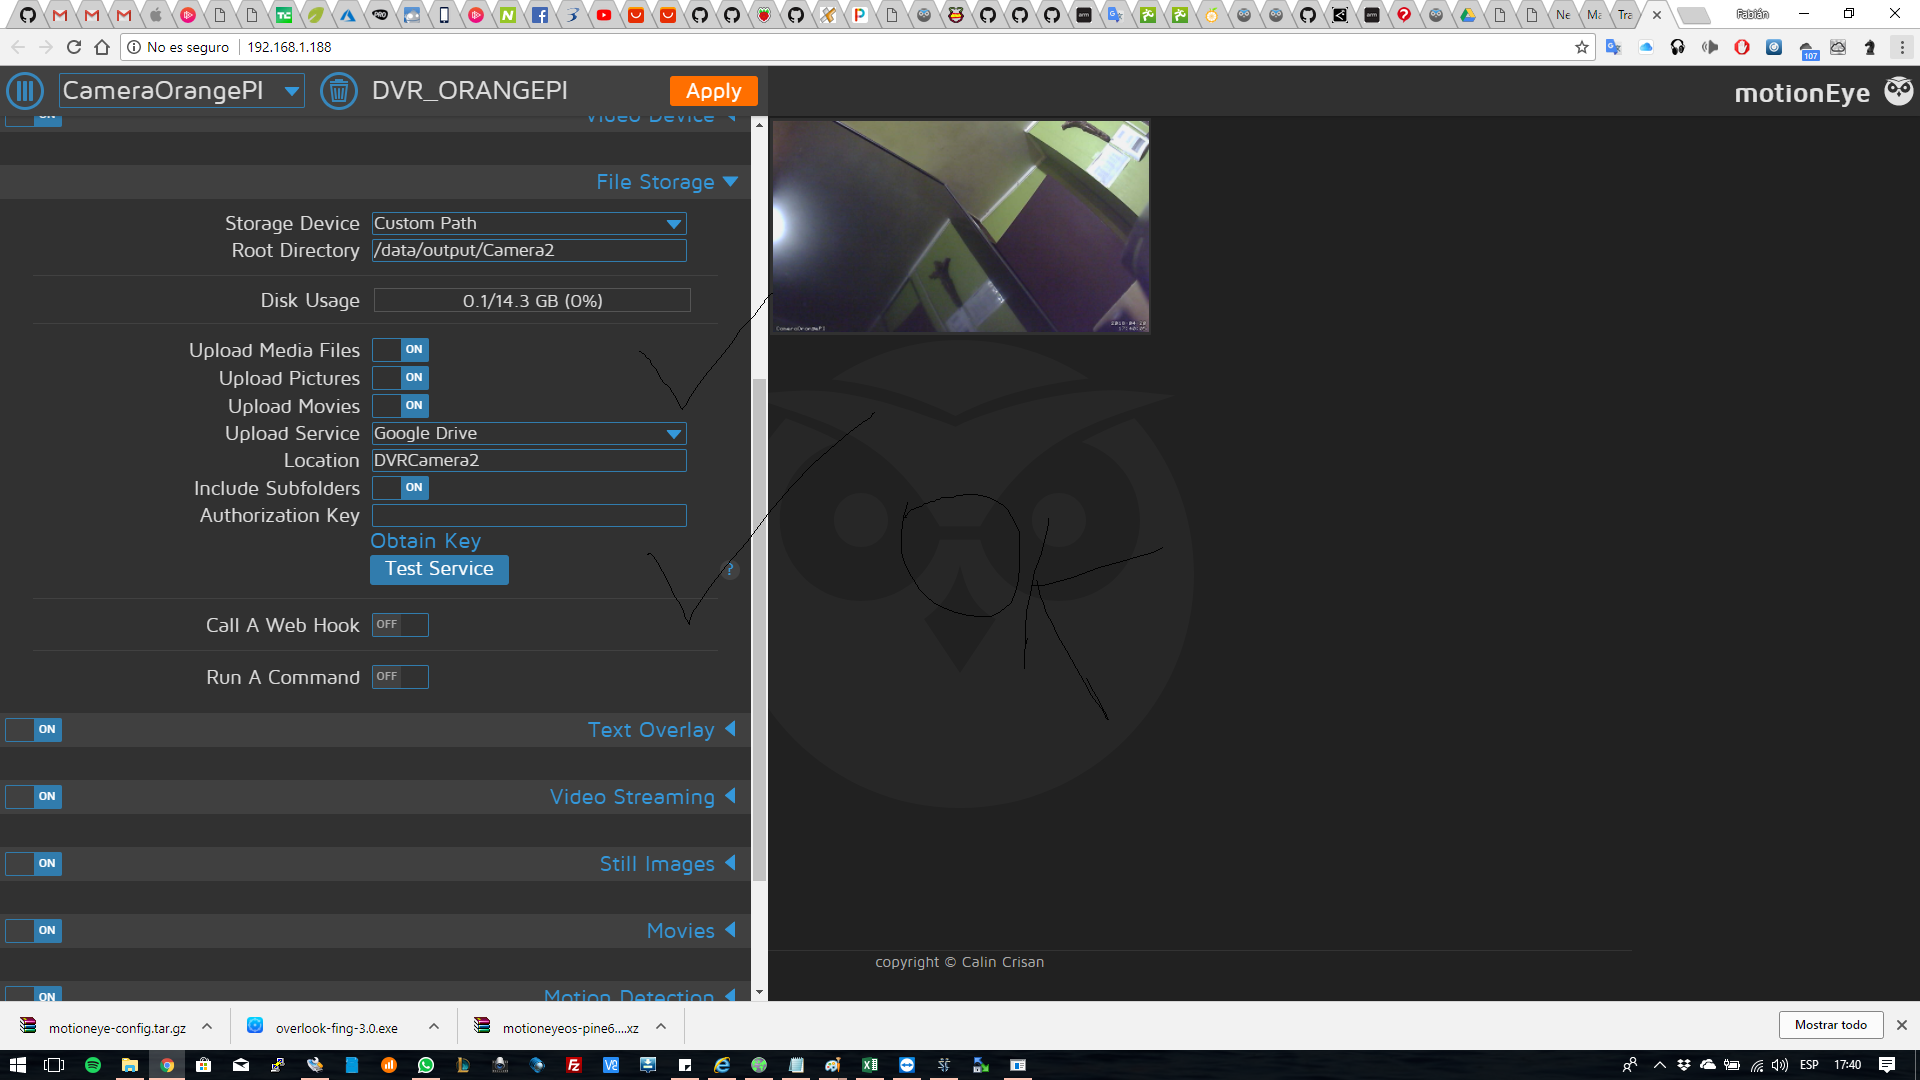Screen dimensions: 1920x1080
Task: Open the CameraOrangePI camera selector dropdown
Action: pos(181,91)
